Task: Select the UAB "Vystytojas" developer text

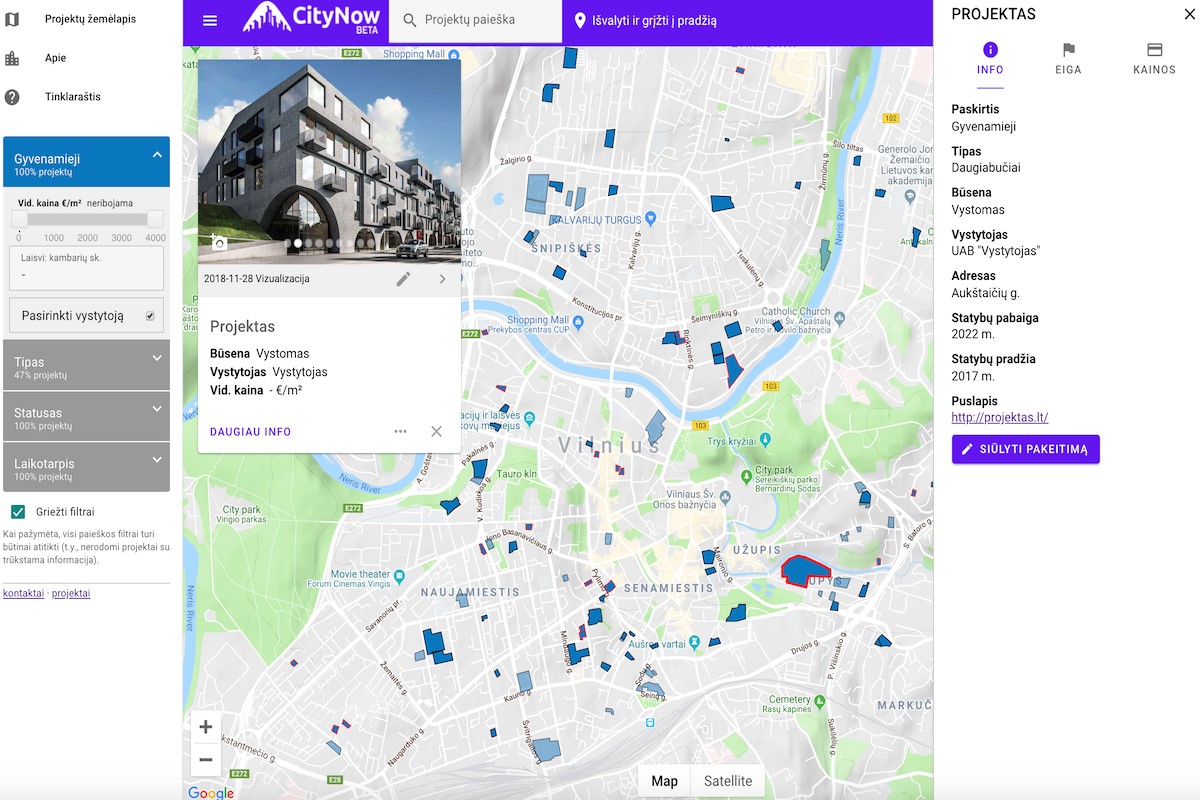Action: tap(995, 252)
